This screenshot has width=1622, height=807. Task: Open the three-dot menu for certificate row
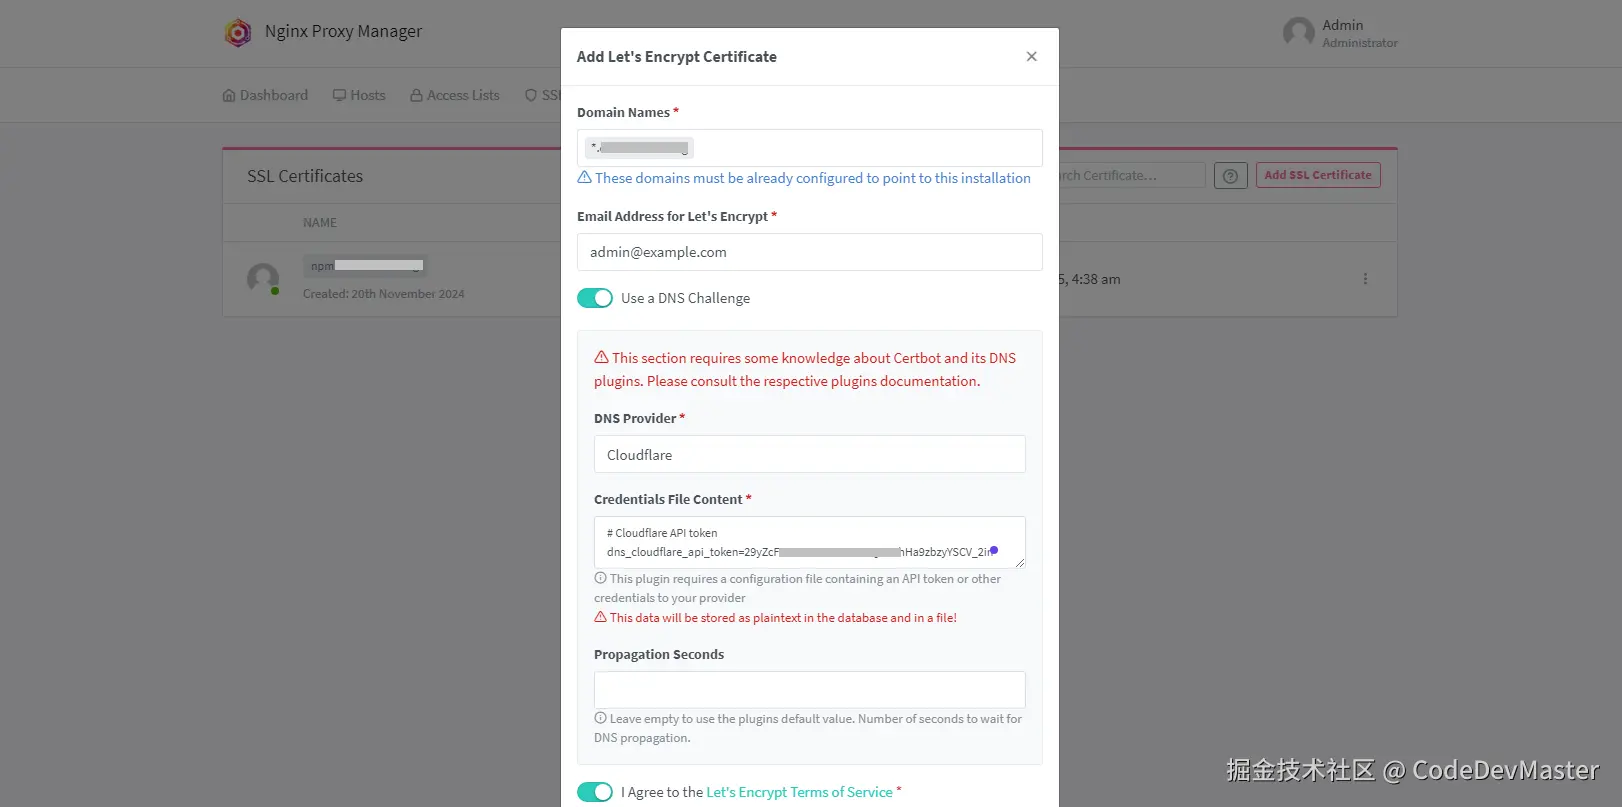click(1365, 279)
